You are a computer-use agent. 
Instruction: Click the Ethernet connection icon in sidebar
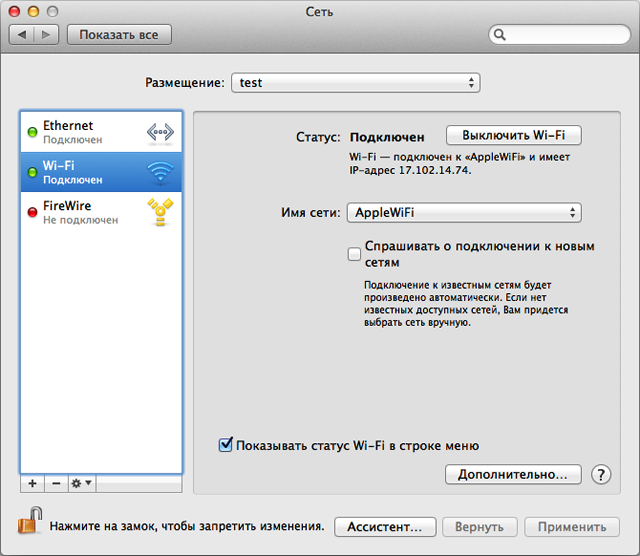point(160,132)
